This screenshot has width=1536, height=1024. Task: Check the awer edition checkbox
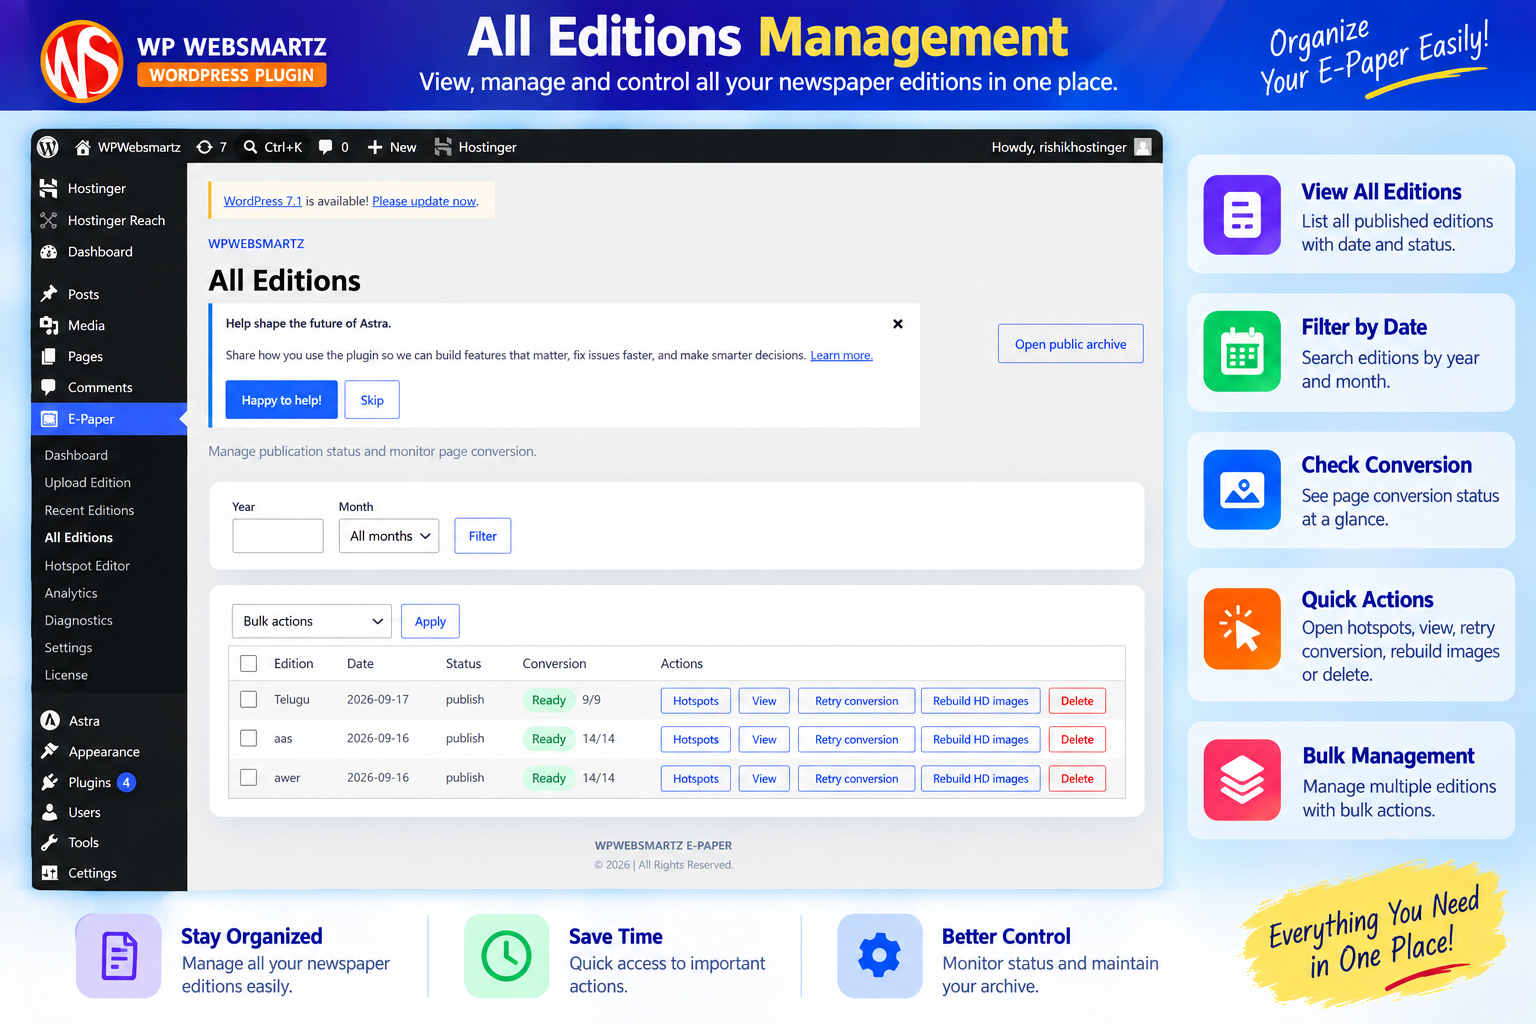pos(249,777)
